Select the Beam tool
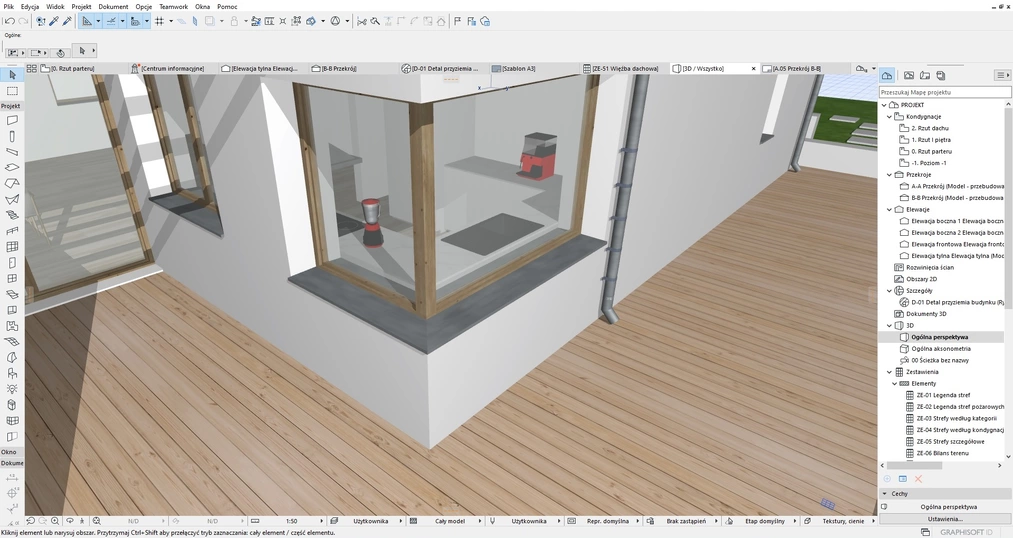Image resolution: width=1013 pixels, height=538 pixels. pyautogui.click(x=12, y=152)
